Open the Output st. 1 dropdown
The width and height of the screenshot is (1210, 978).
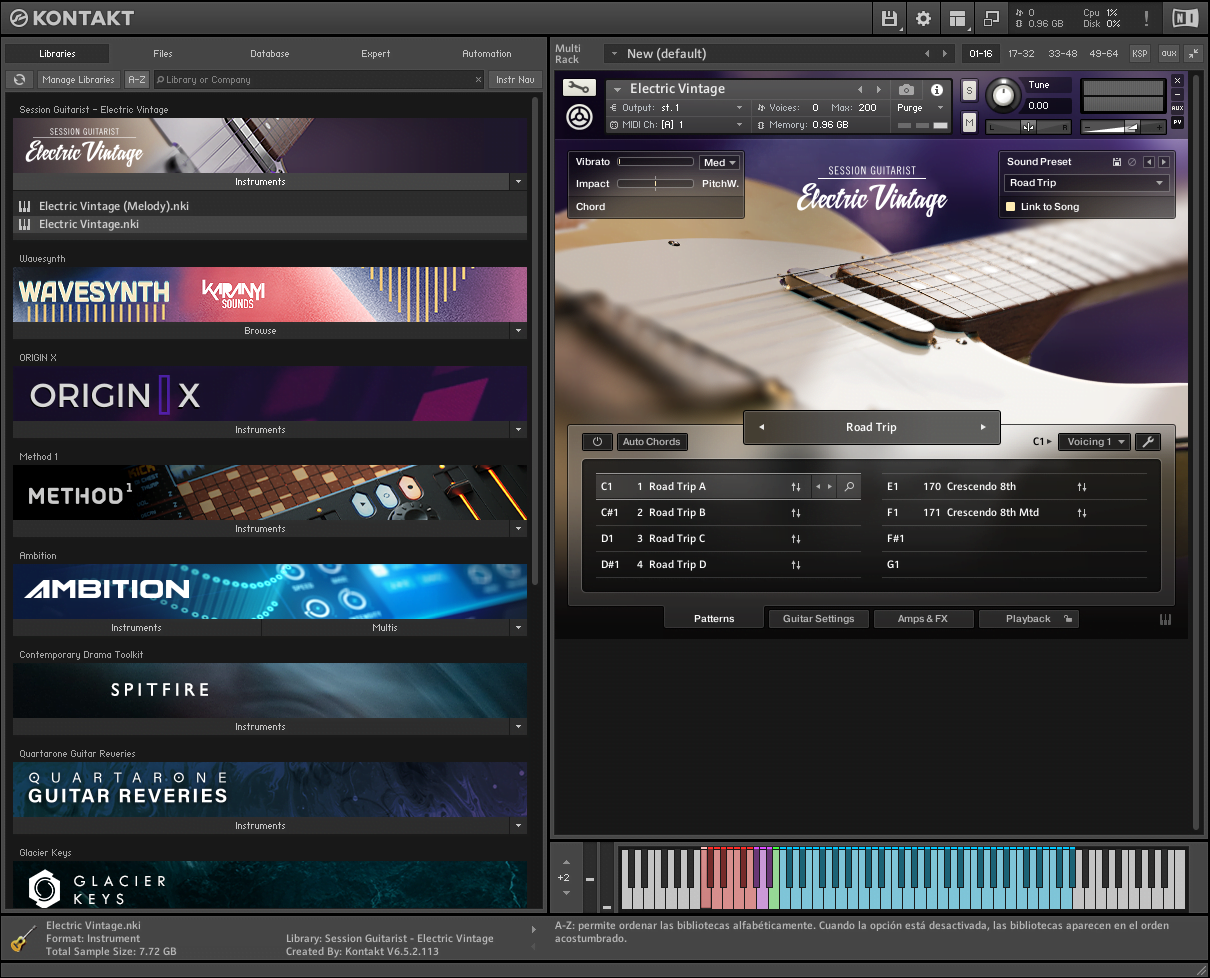(x=677, y=108)
